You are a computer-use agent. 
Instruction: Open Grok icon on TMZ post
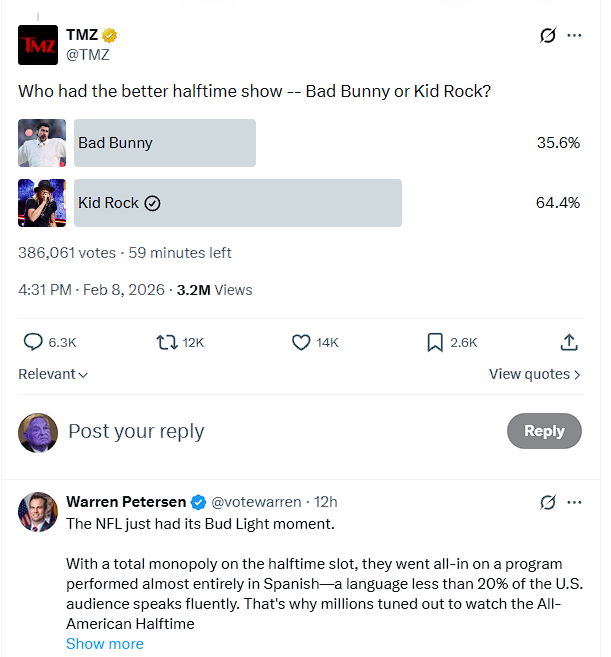547,35
